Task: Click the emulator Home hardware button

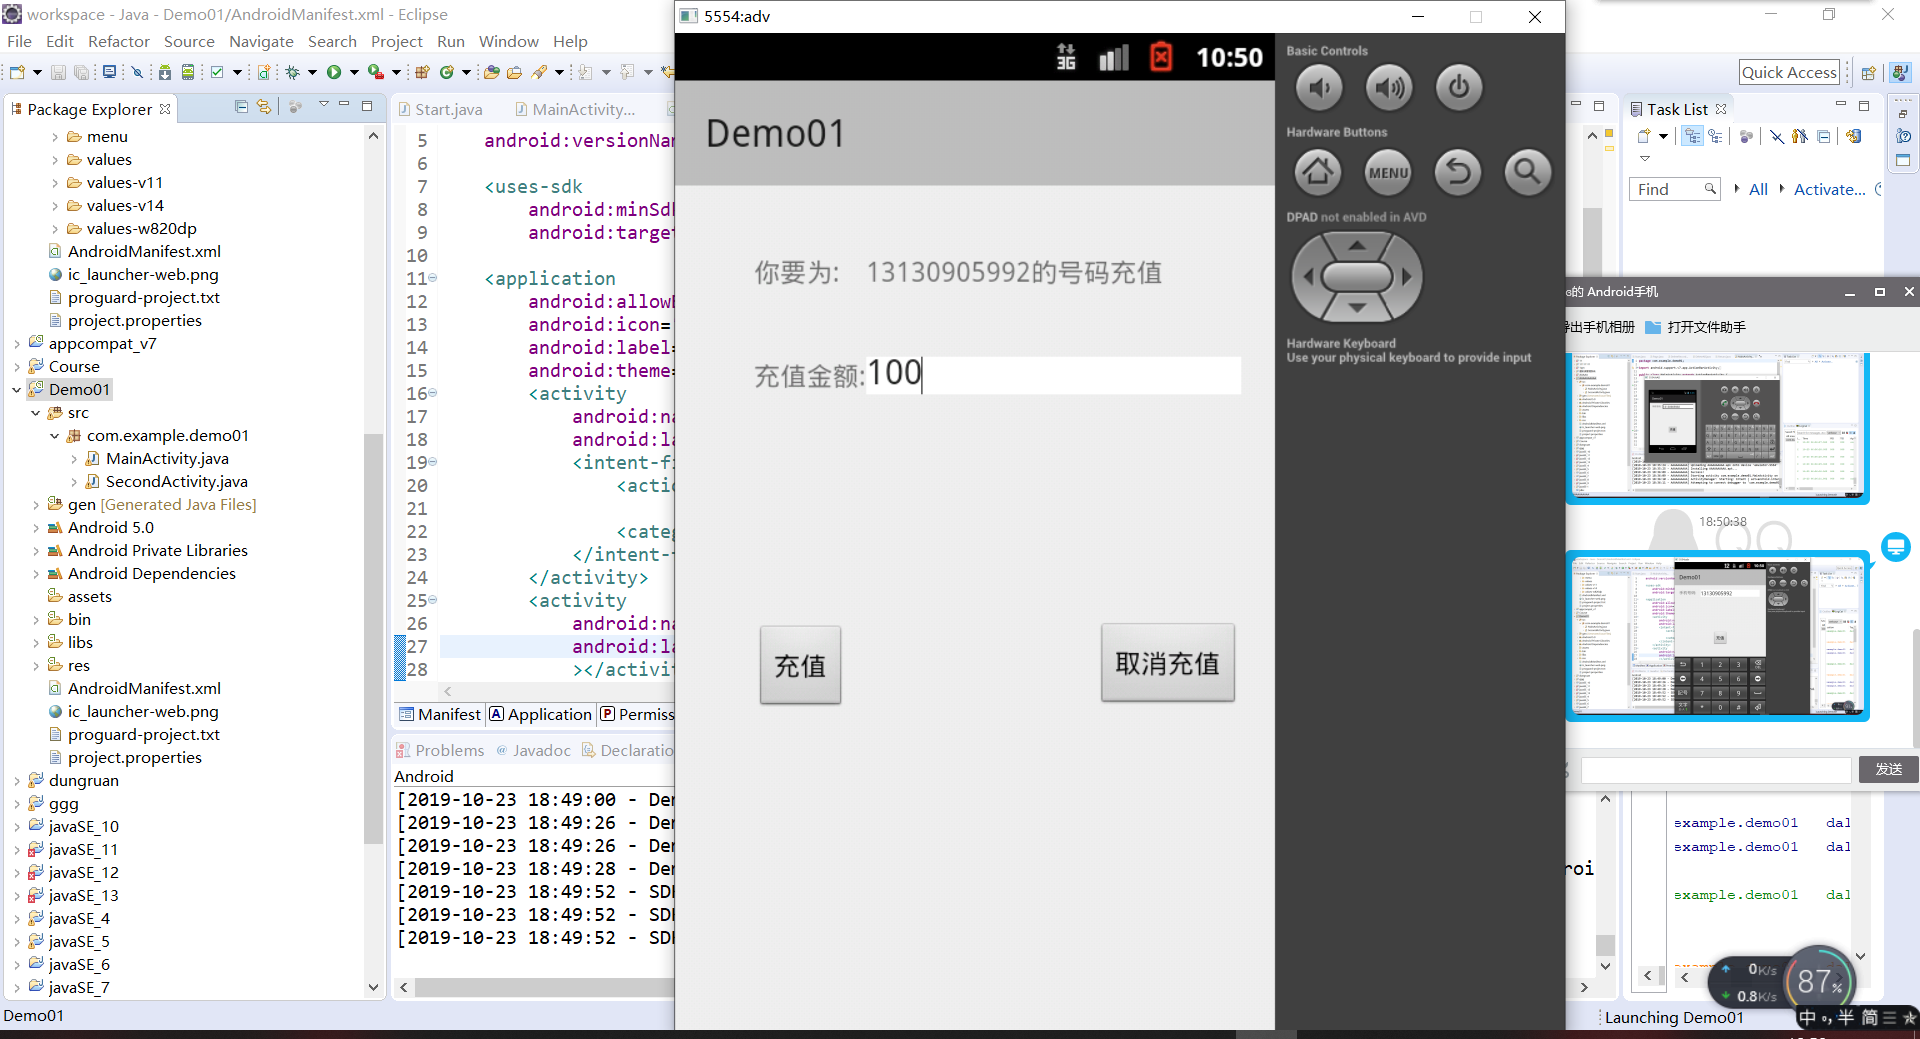Action: tap(1318, 172)
